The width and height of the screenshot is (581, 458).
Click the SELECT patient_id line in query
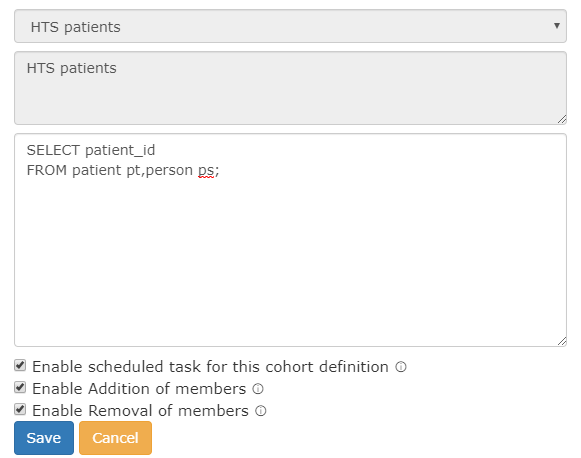[x=91, y=150]
